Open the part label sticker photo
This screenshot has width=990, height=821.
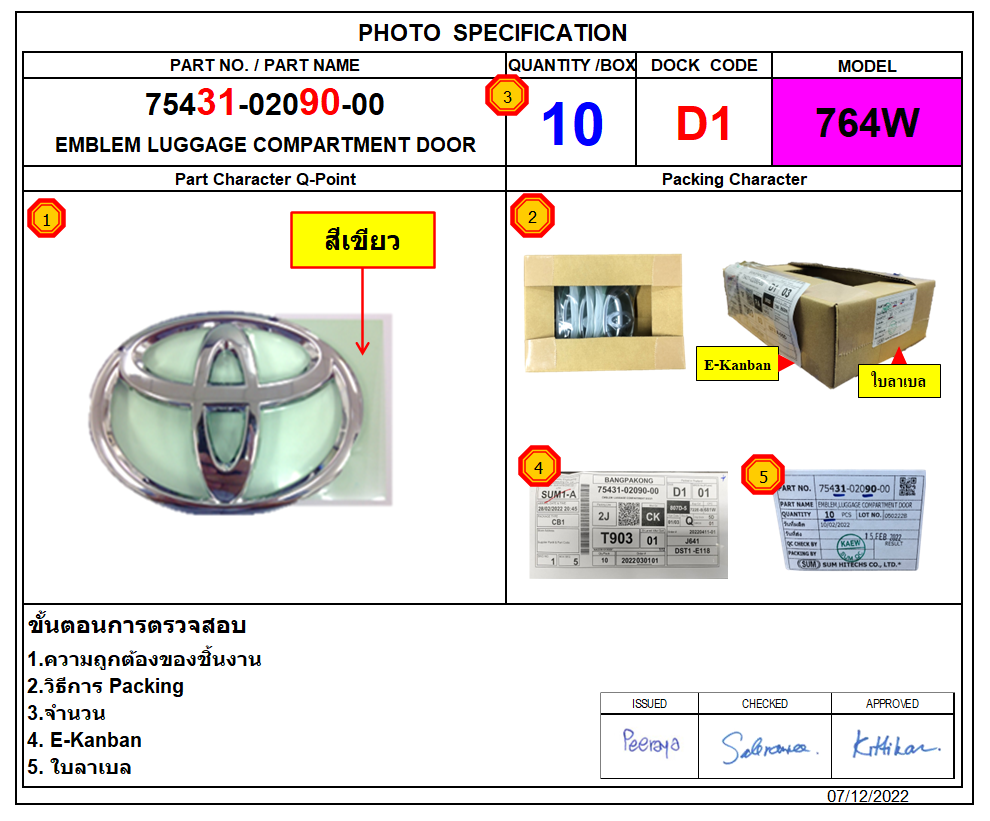(851, 520)
